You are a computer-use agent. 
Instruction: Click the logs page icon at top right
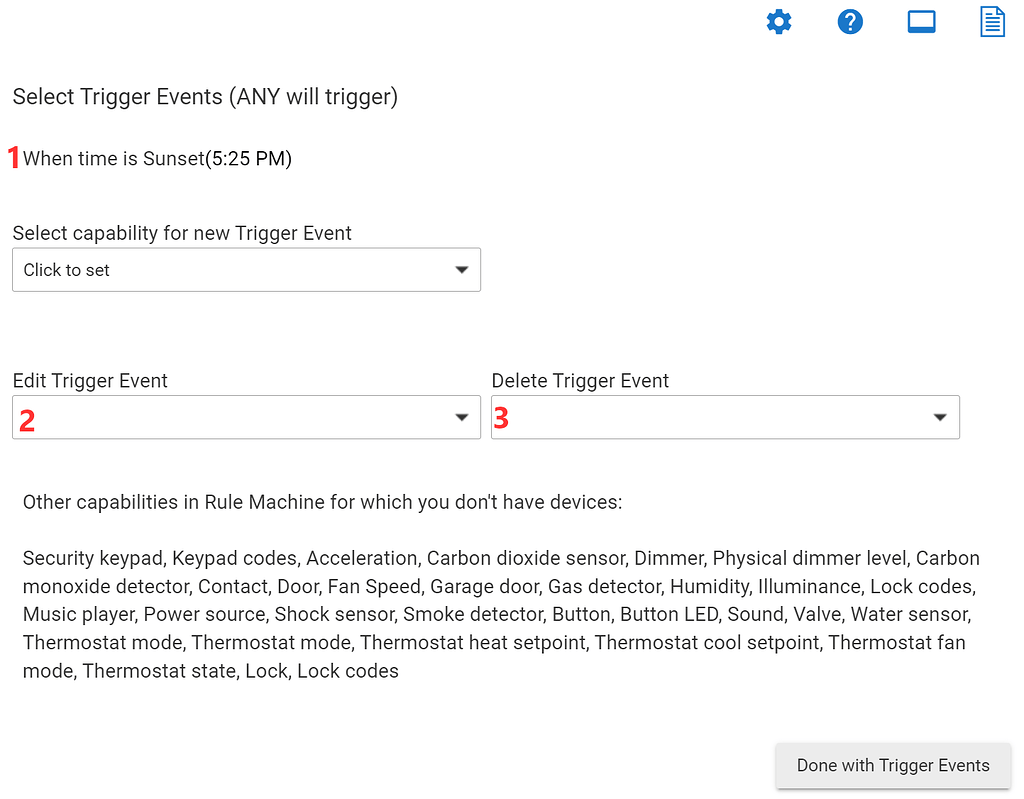coord(992,21)
